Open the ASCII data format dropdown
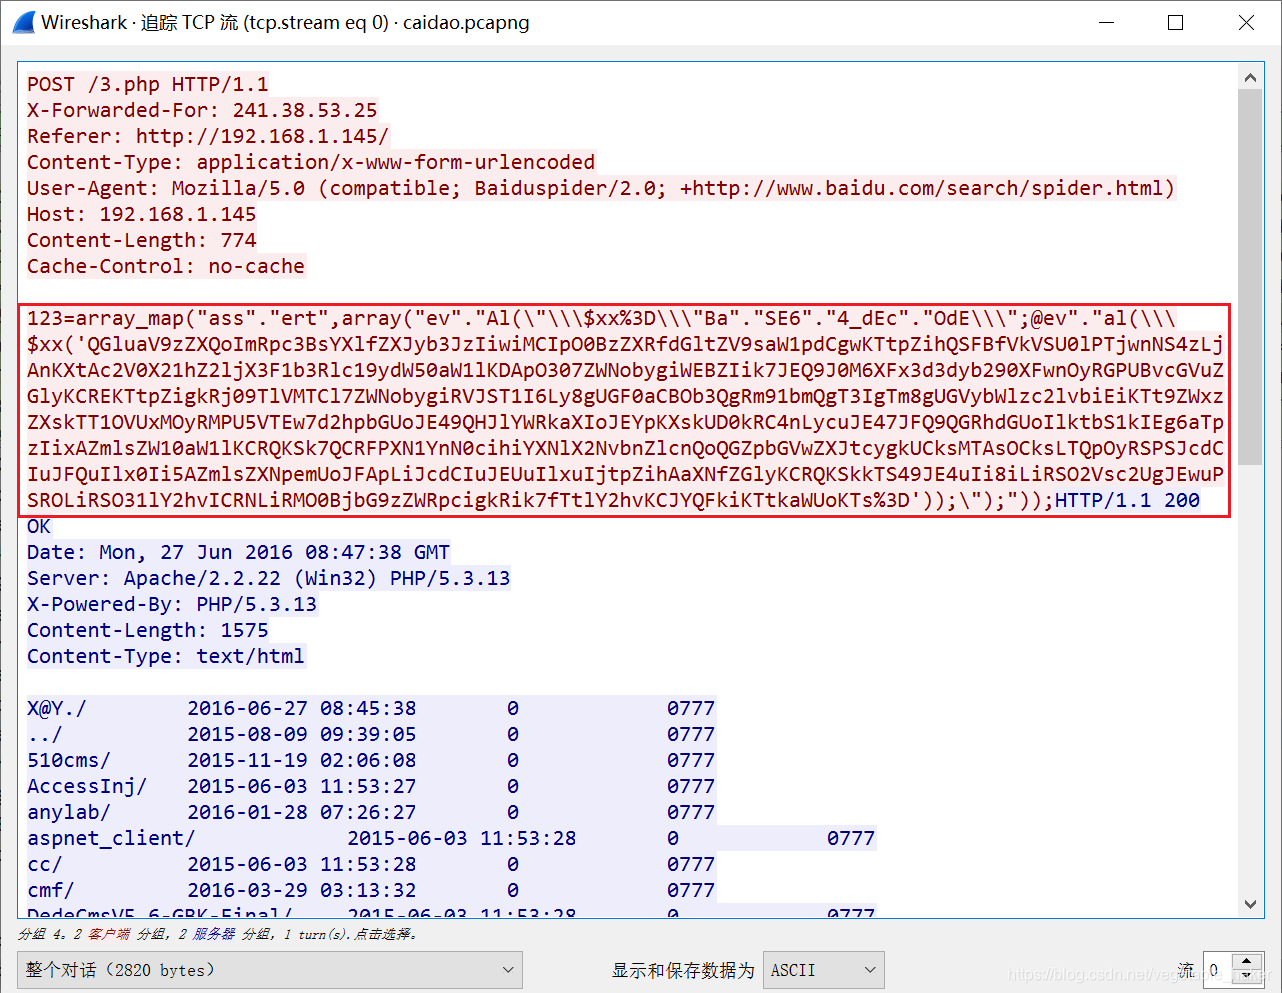Image resolution: width=1282 pixels, height=993 pixels. (824, 970)
